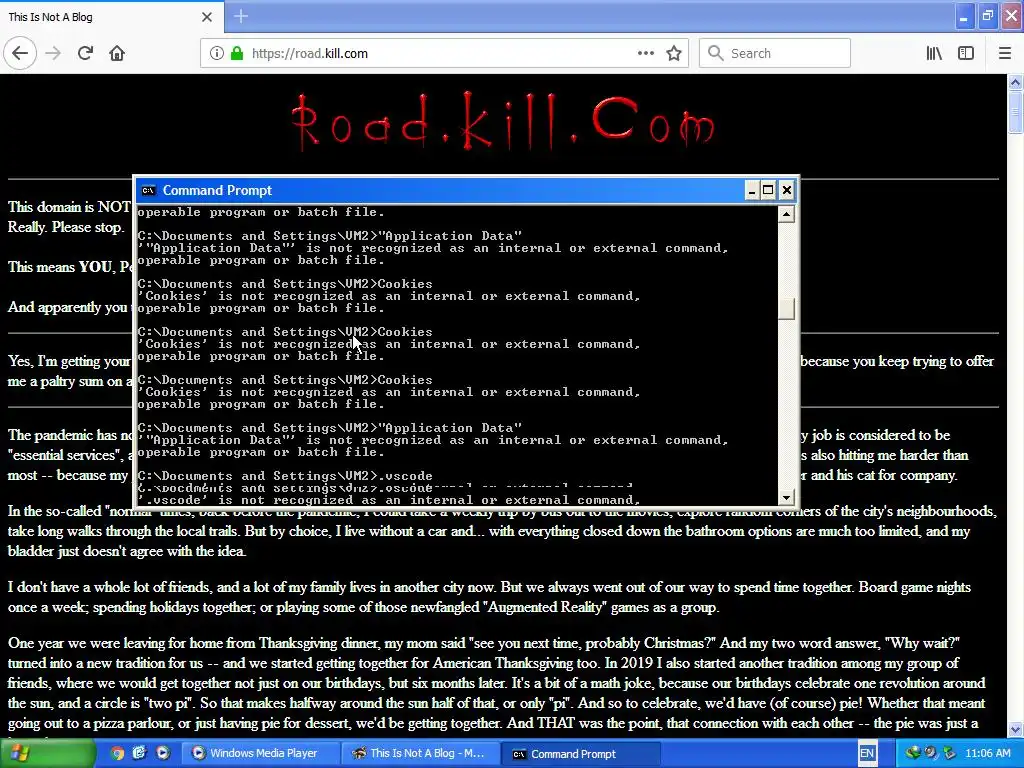This screenshot has height=768, width=1024.
Task: Click the Road.Kill.Com red logo
Action: (x=502, y=121)
